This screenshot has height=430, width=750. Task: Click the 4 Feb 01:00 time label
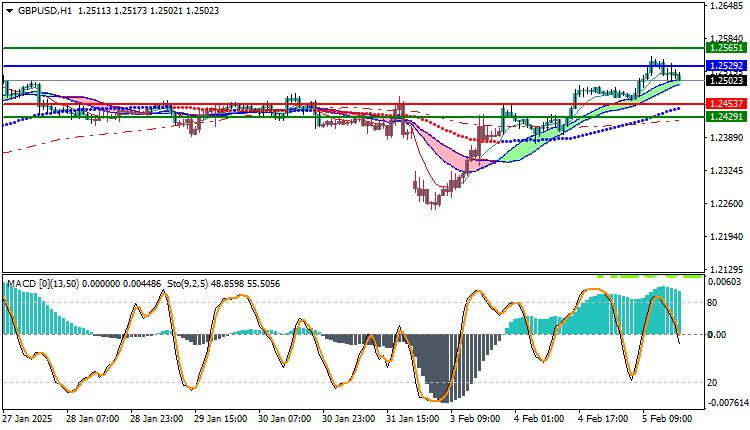[540, 419]
